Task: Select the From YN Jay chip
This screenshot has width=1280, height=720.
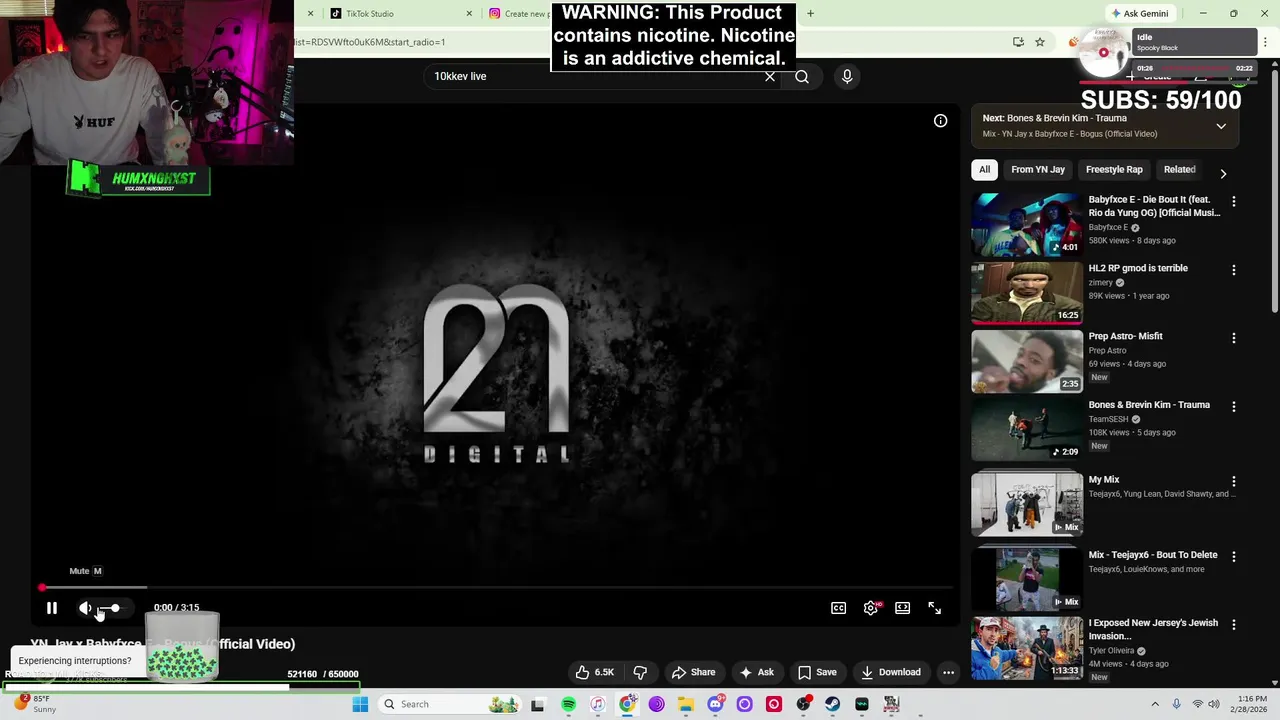Action: point(1038,169)
